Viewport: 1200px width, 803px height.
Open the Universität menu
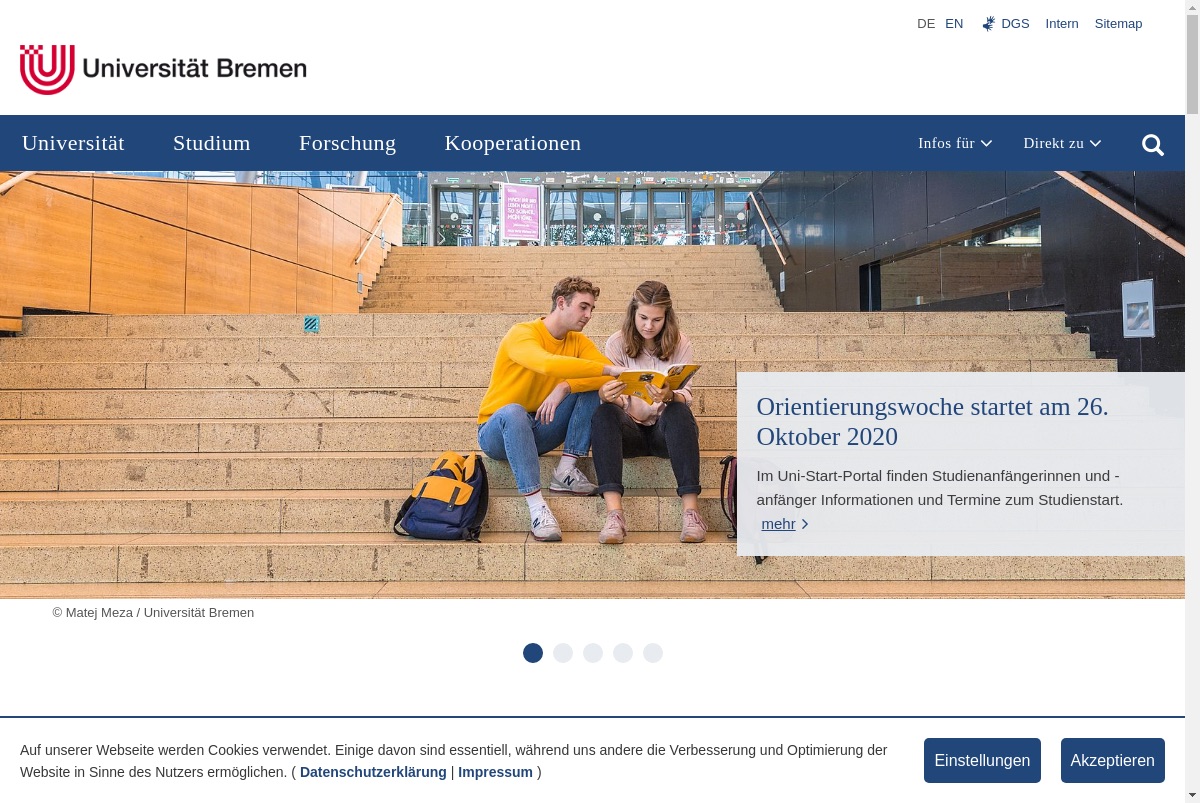pyautogui.click(x=73, y=143)
